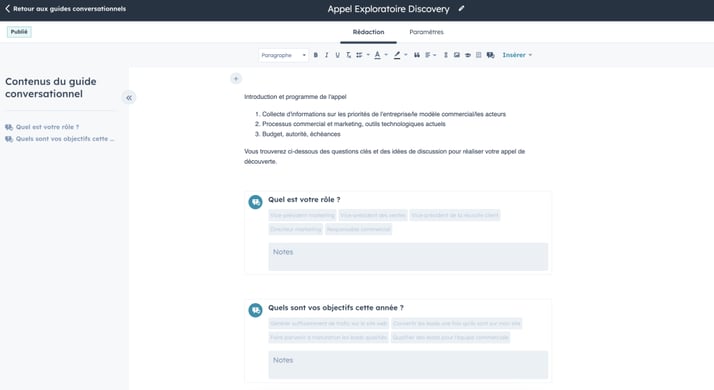Click the text Introduction et programme de l'appel
Screen dimensions: 714x390
pos(295,97)
